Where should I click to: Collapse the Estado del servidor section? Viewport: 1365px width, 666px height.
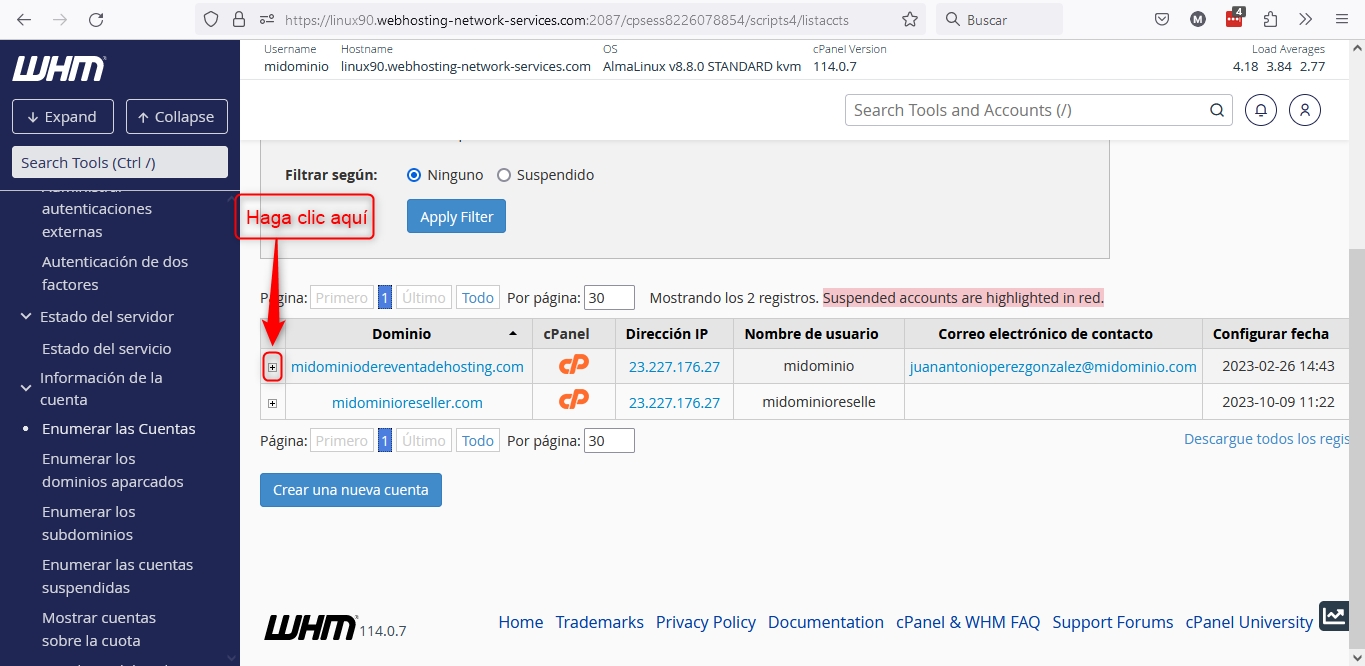(x=26, y=317)
